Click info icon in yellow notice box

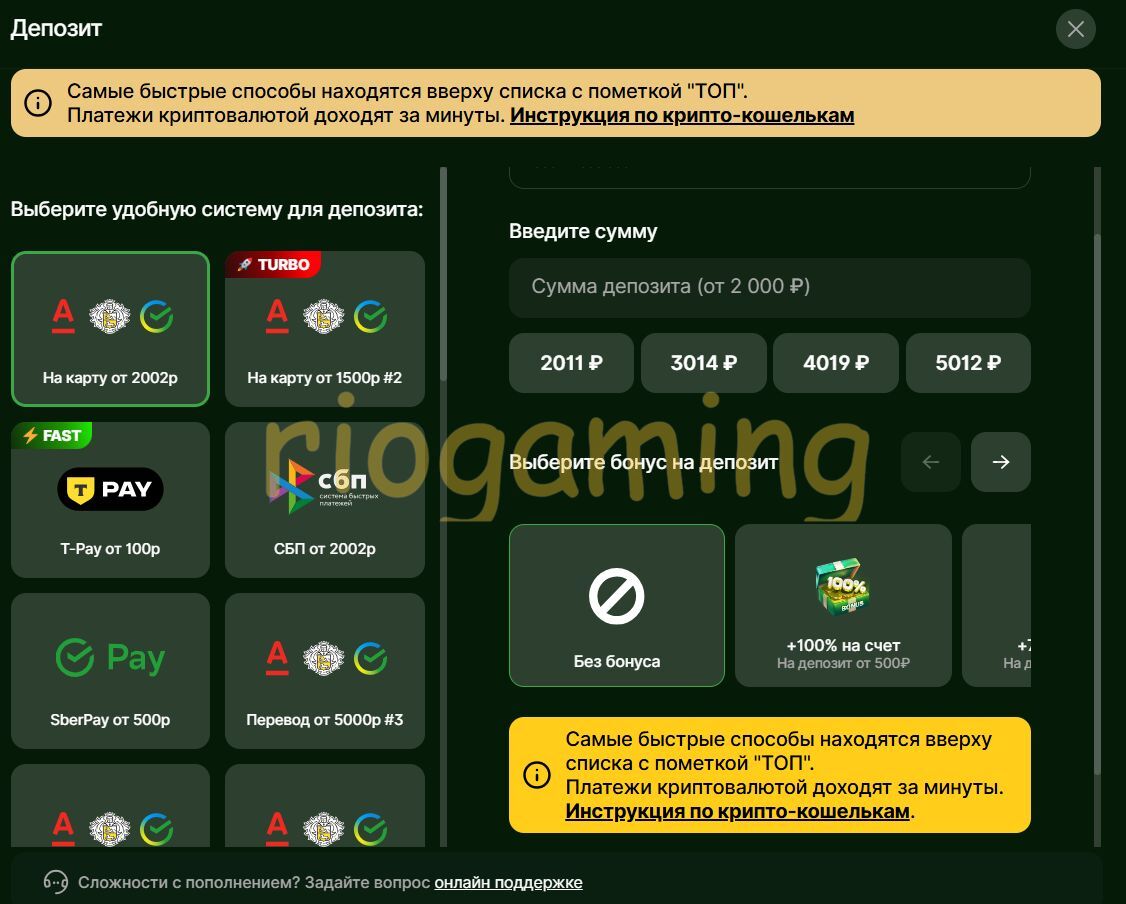[536, 775]
